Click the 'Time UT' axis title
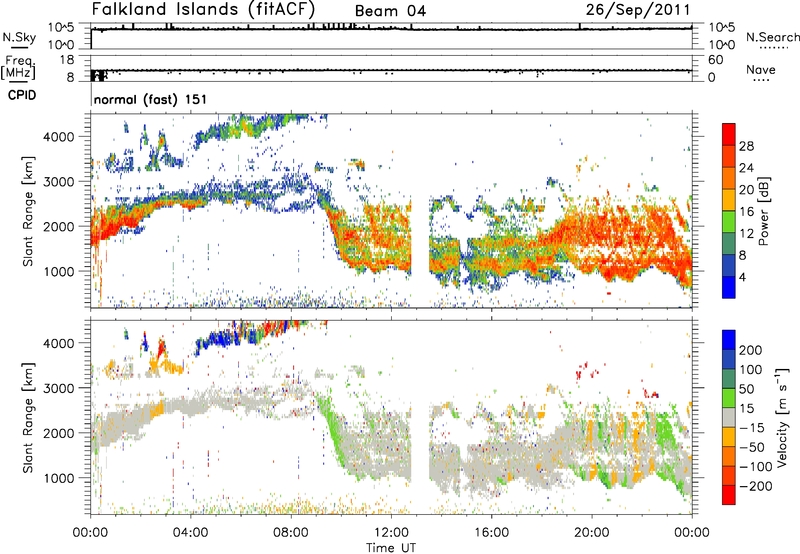 coord(391,547)
